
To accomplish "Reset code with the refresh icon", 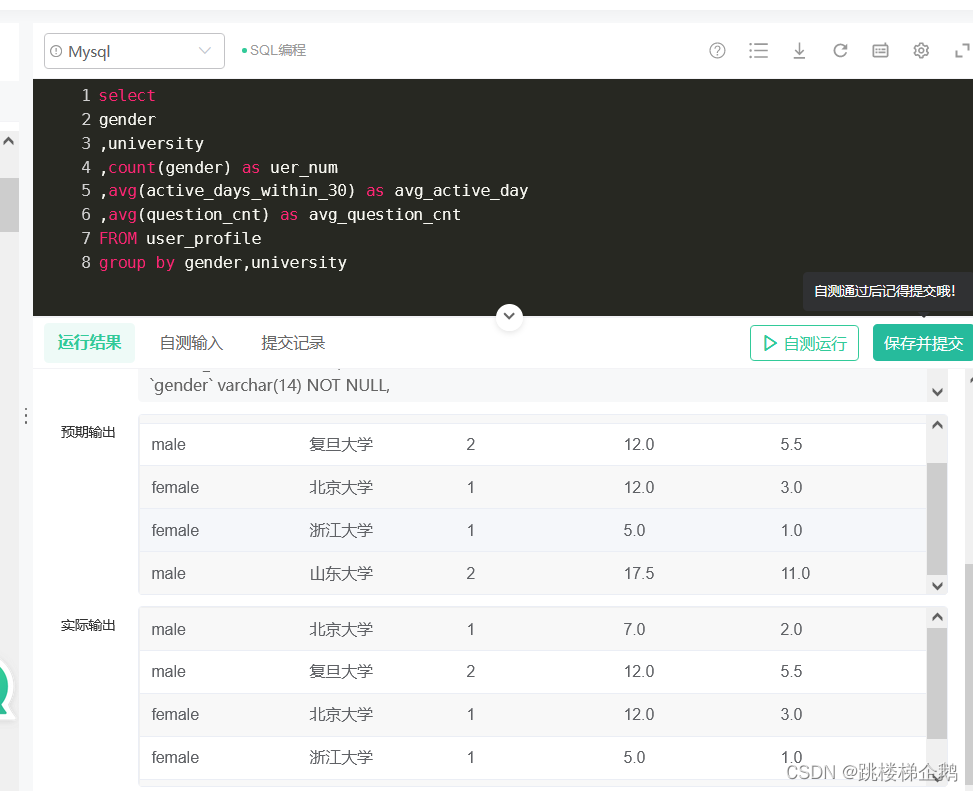I will 840,51.
